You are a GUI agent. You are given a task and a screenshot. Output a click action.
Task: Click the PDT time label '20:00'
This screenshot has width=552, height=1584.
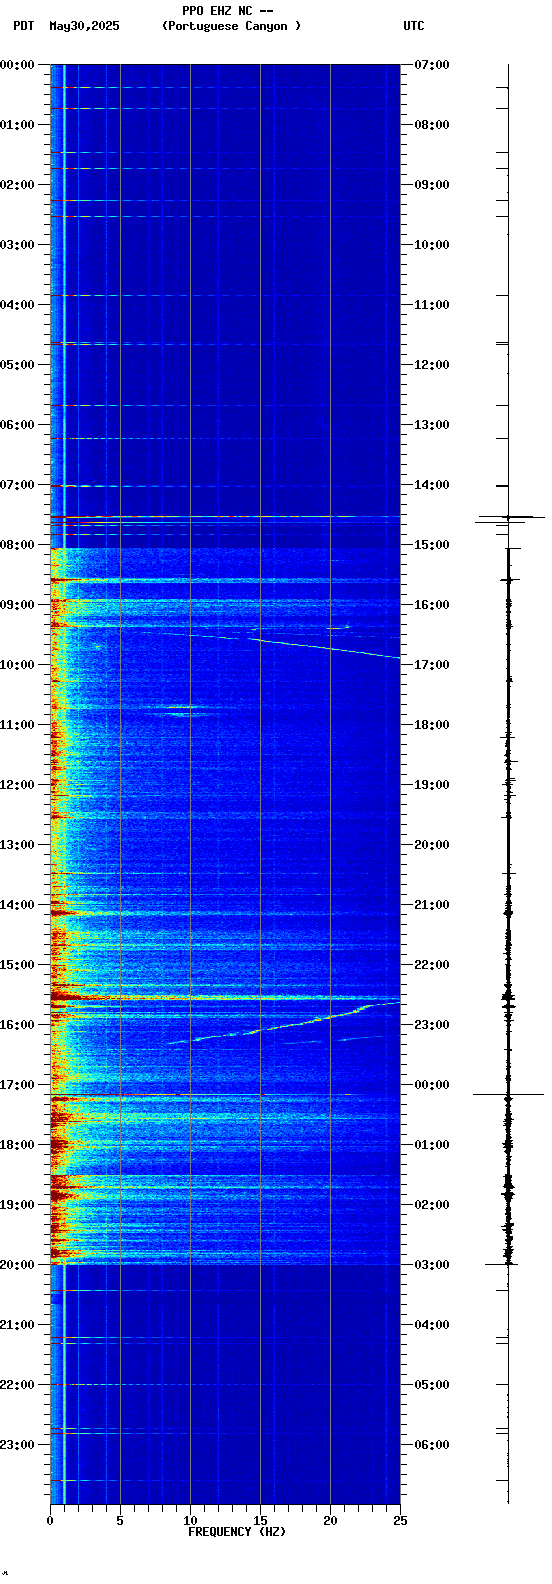(17, 1265)
